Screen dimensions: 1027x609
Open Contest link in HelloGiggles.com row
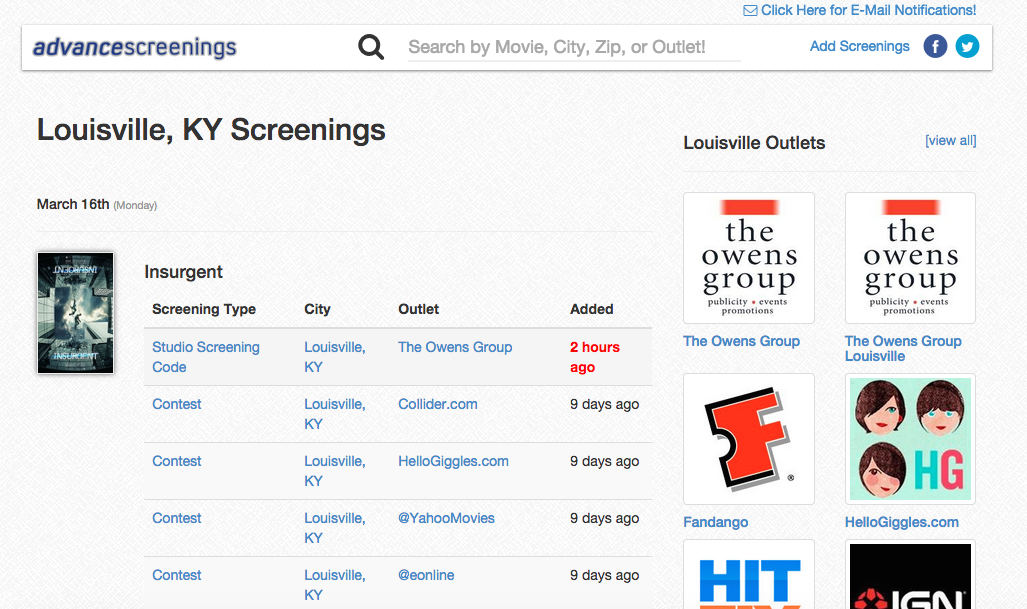click(176, 461)
